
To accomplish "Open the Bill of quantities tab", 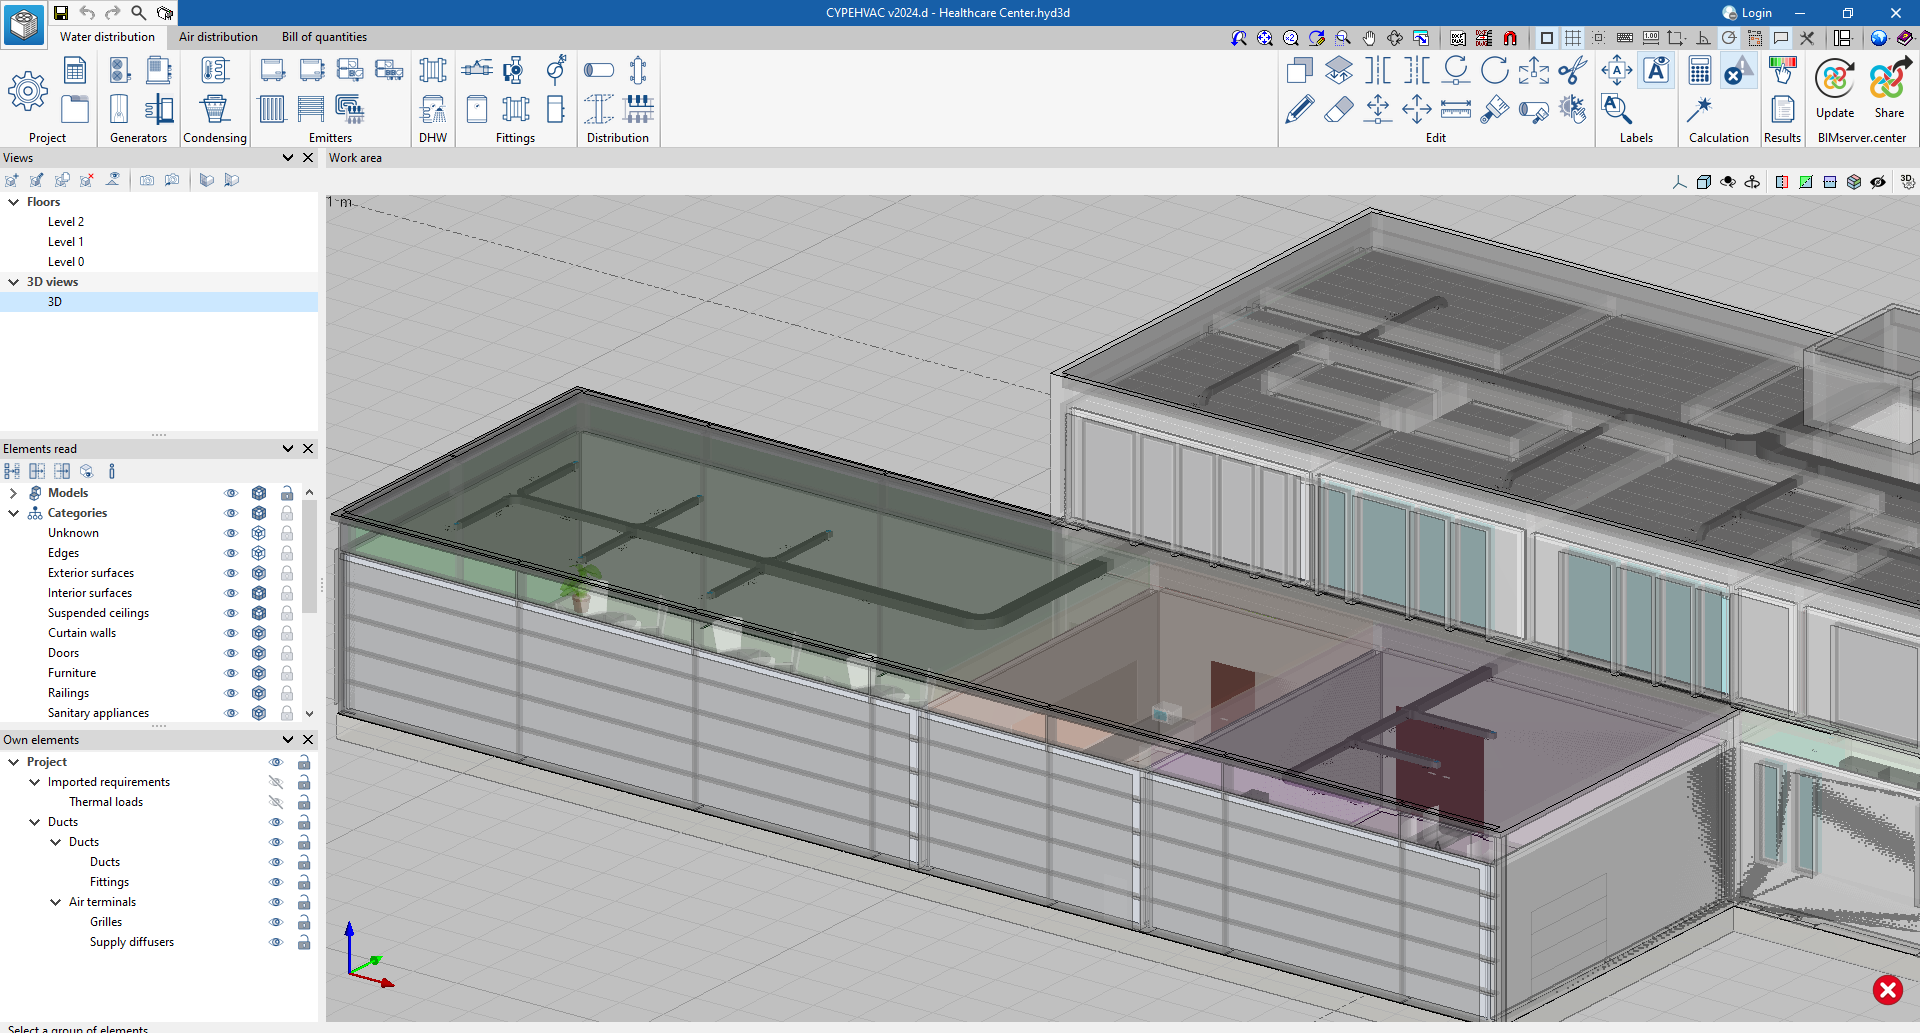I will (x=324, y=37).
